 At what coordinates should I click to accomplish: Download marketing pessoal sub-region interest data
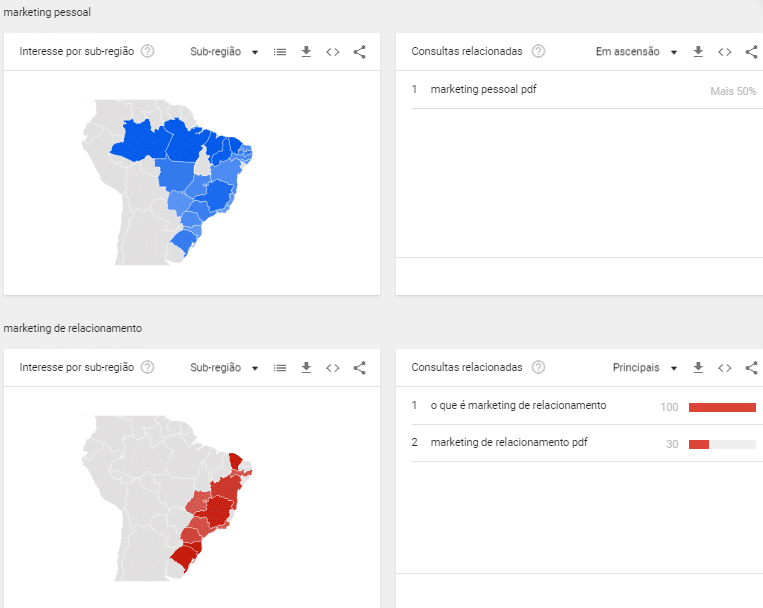(306, 52)
